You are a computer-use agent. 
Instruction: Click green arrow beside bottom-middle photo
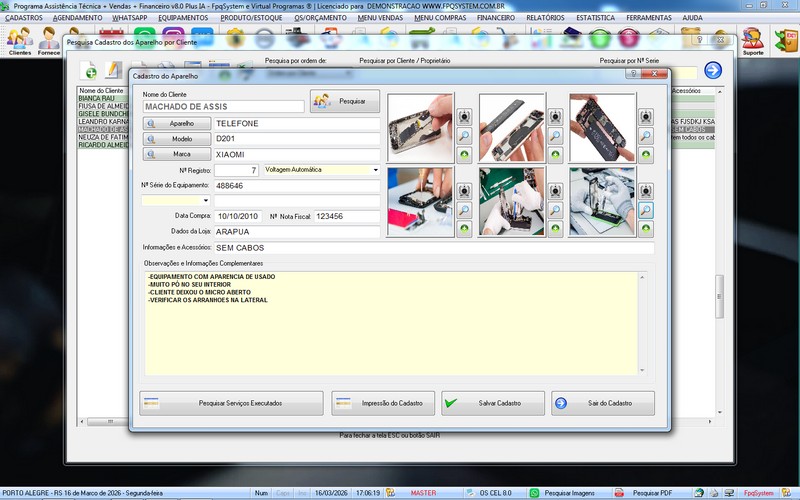[555, 229]
